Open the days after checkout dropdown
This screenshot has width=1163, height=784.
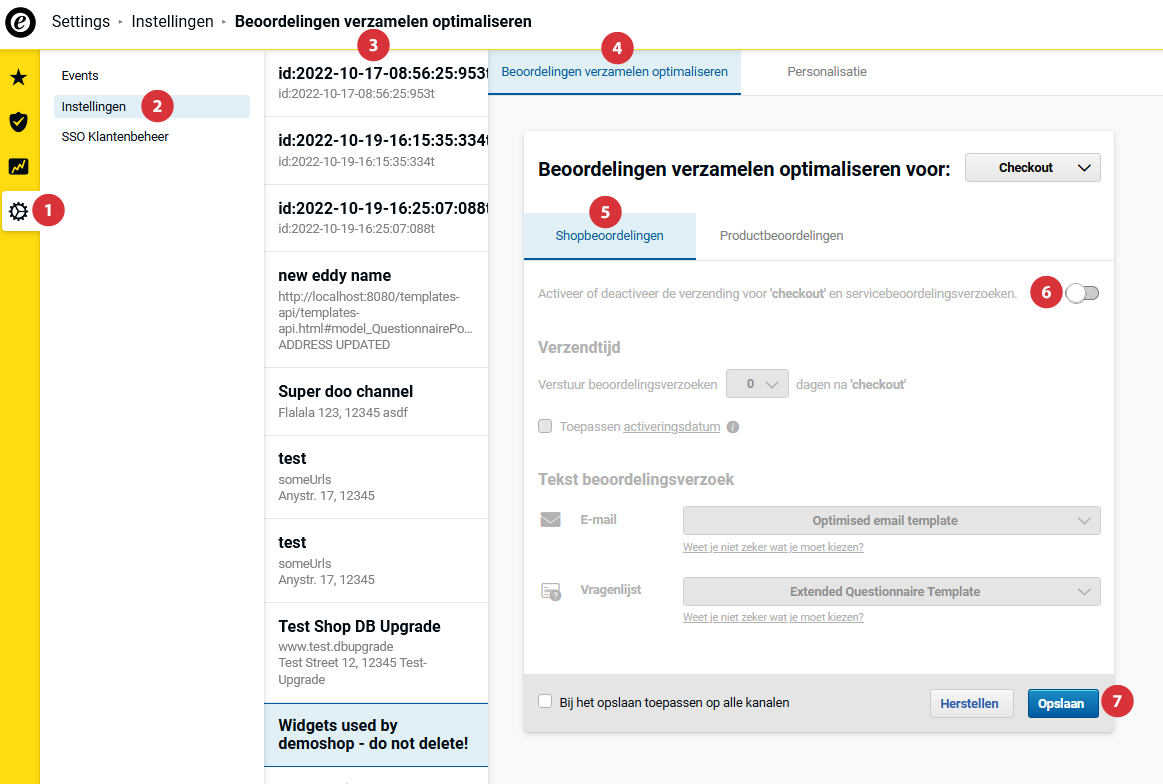click(x=757, y=384)
